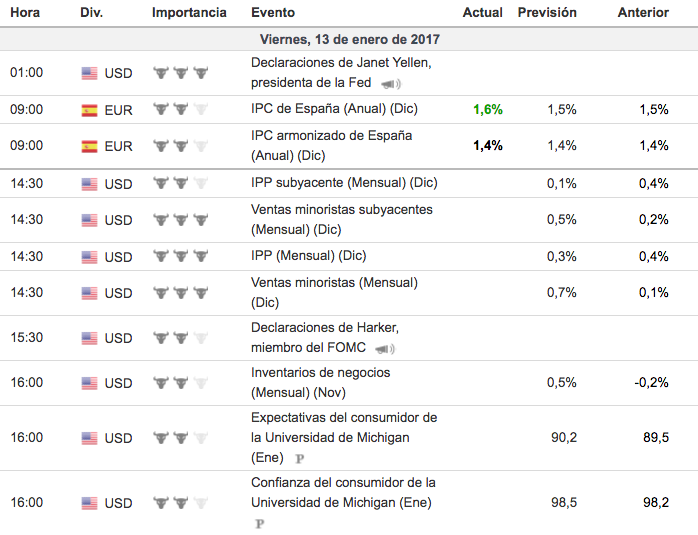
Task: Click preliminary P icon under Confianza del consumidor
Action: tap(260, 523)
